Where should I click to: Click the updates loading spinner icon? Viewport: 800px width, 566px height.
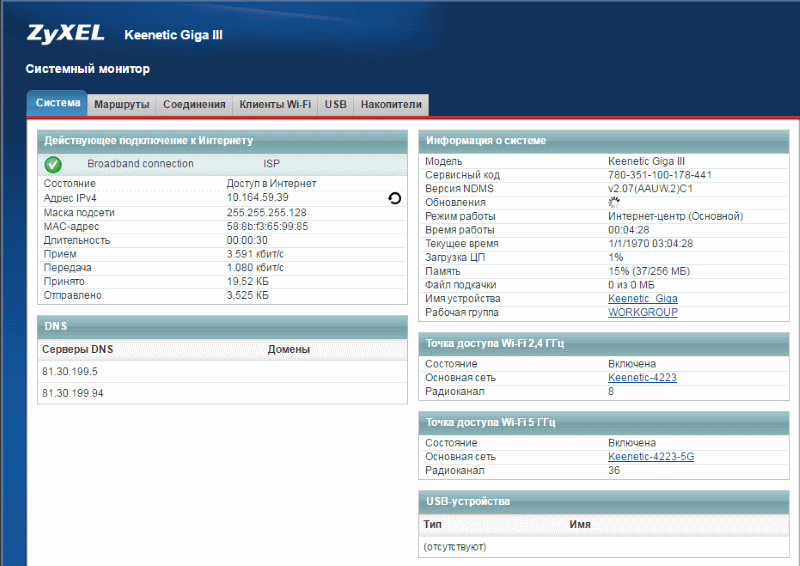click(x=614, y=203)
